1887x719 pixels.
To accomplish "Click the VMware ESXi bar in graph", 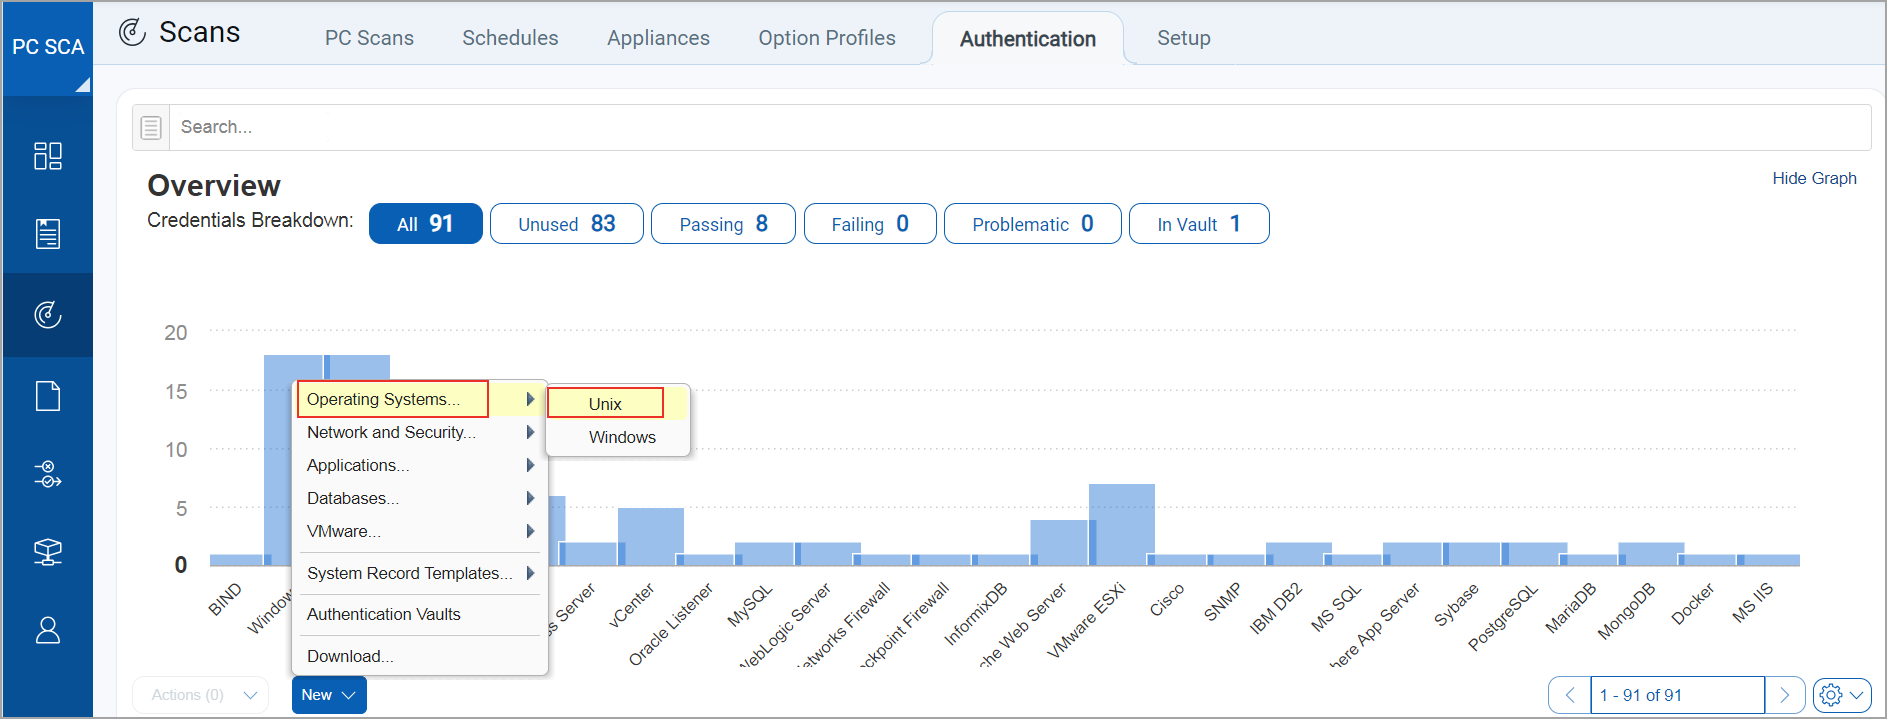I will tap(1122, 525).
